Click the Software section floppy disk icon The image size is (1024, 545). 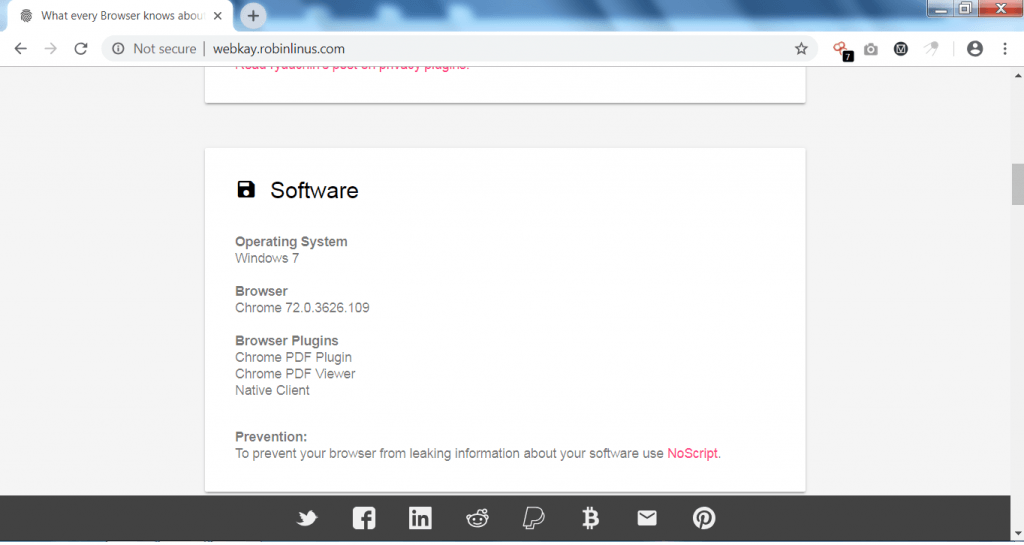[246, 189]
